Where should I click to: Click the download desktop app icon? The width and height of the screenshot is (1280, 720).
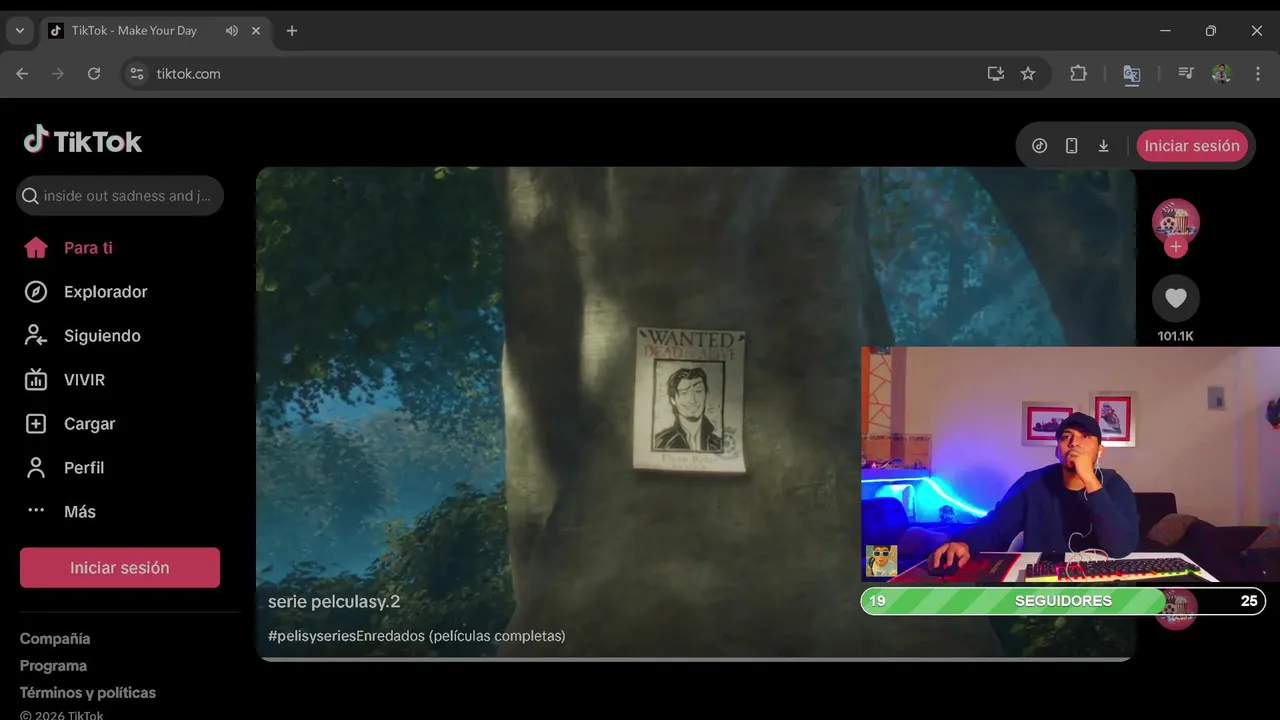click(x=1104, y=146)
